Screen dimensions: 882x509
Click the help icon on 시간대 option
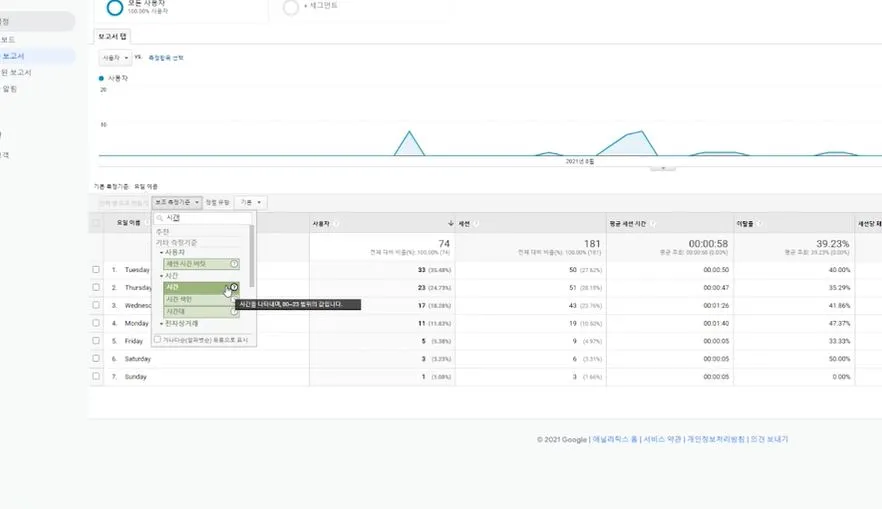[234, 311]
